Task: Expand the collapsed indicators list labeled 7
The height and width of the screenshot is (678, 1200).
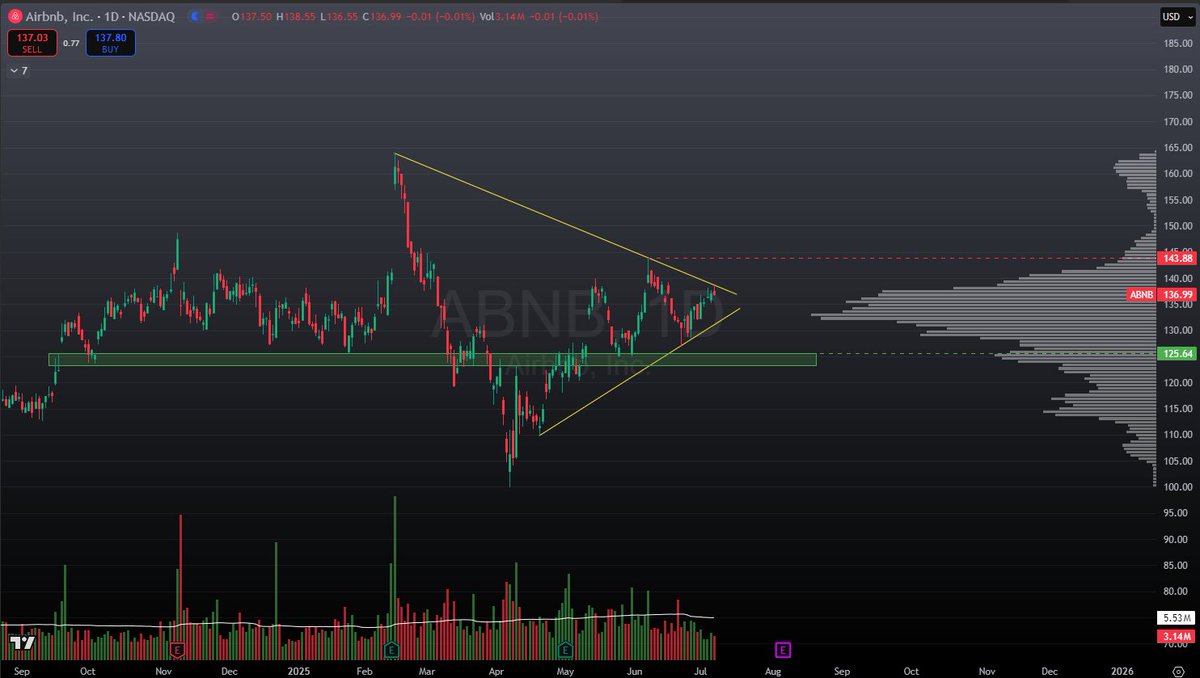Action: tap(19, 71)
